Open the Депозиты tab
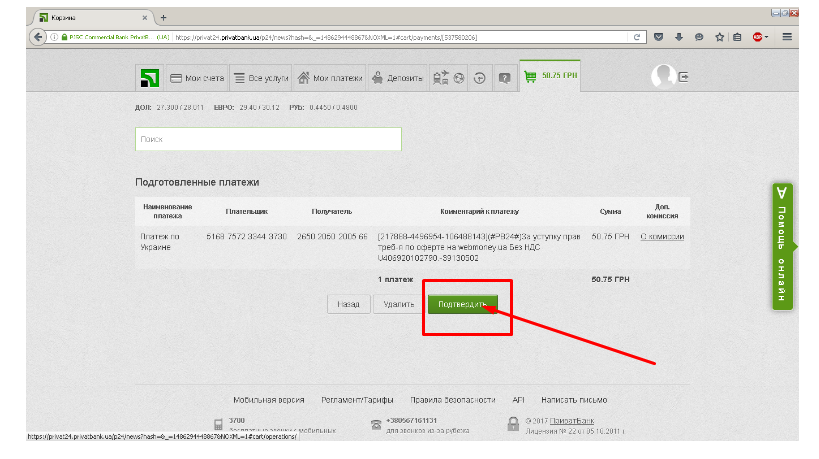 click(x=397, y=78)
